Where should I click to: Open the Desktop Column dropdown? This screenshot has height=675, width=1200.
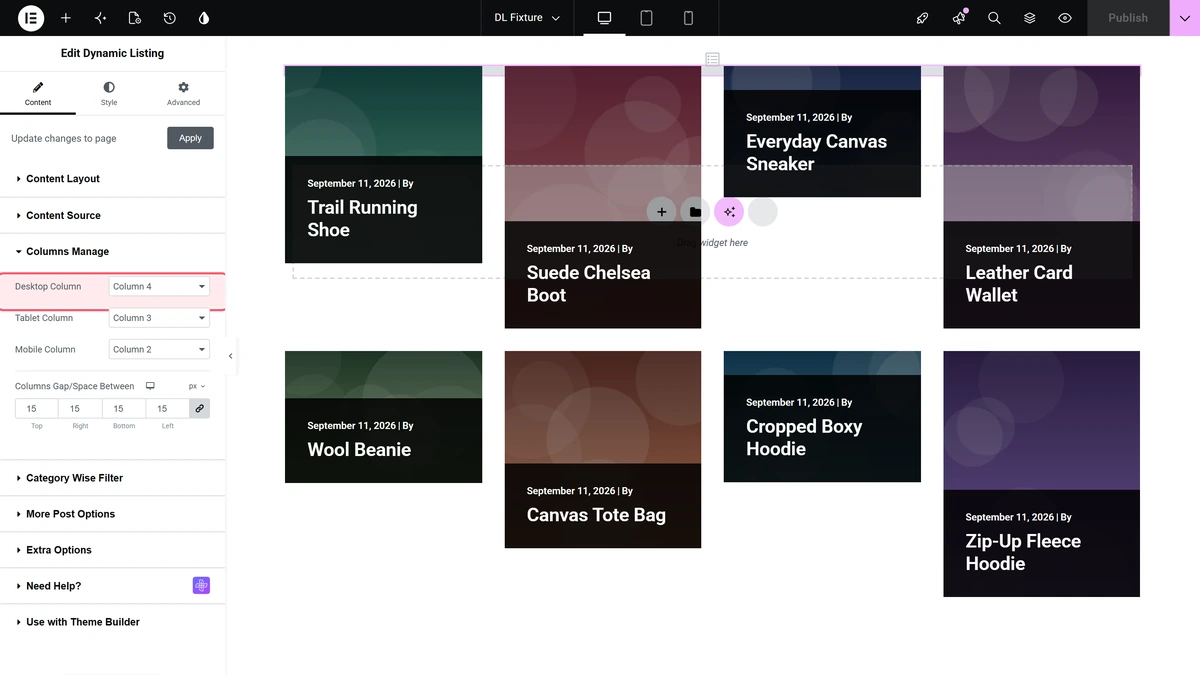click(159, 286)
